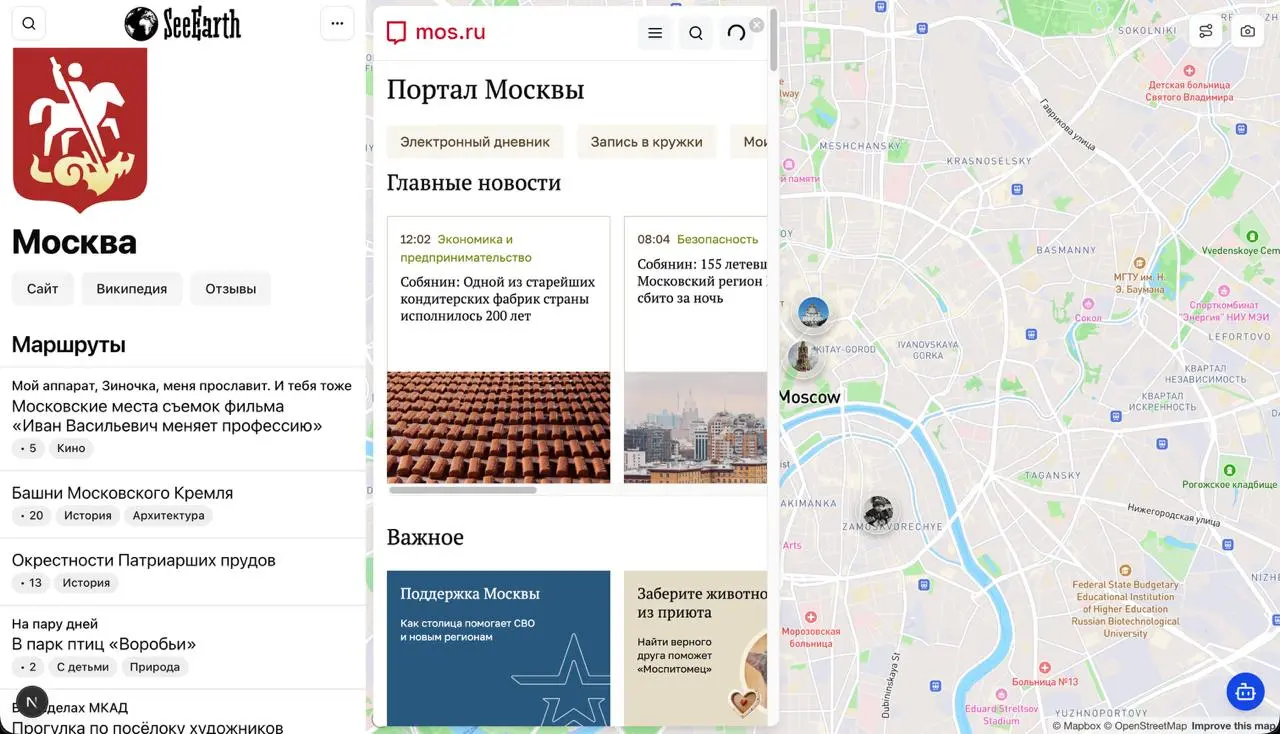1280x734 pixels.
Task: Open the three-dots more options menu
Action: tap(337, 24)
